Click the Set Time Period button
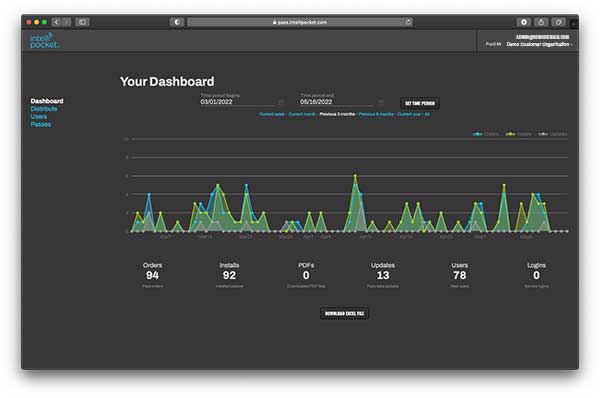 pyautogui.click(x=420, y=103)
